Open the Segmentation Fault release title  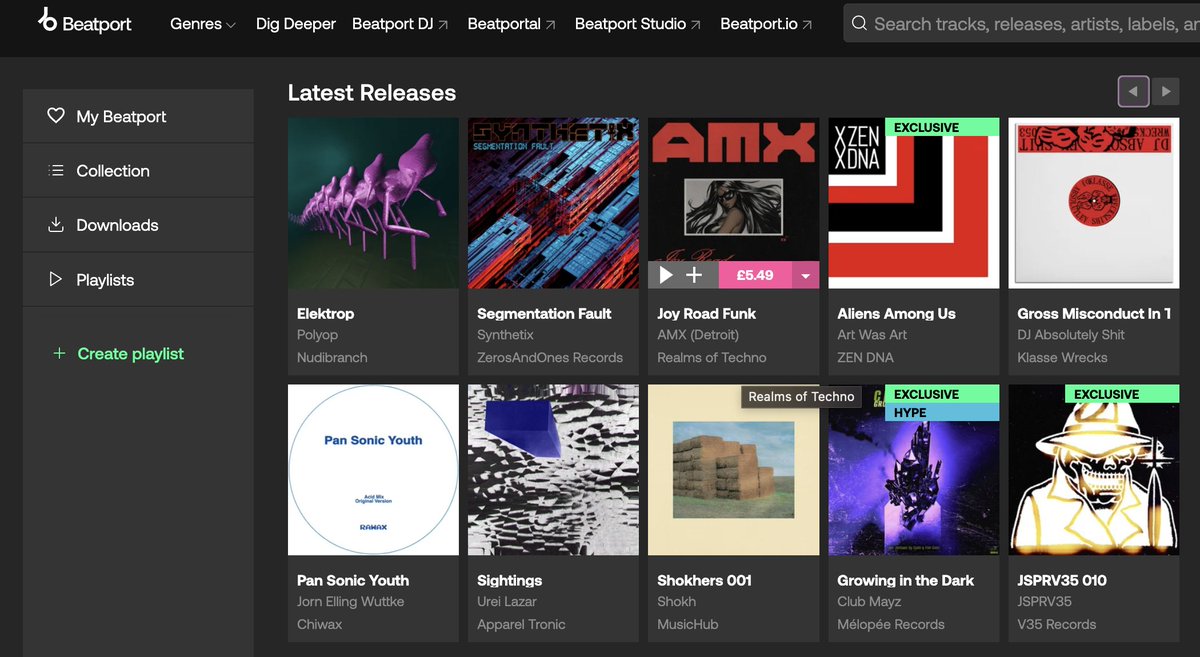pos(544,313)
